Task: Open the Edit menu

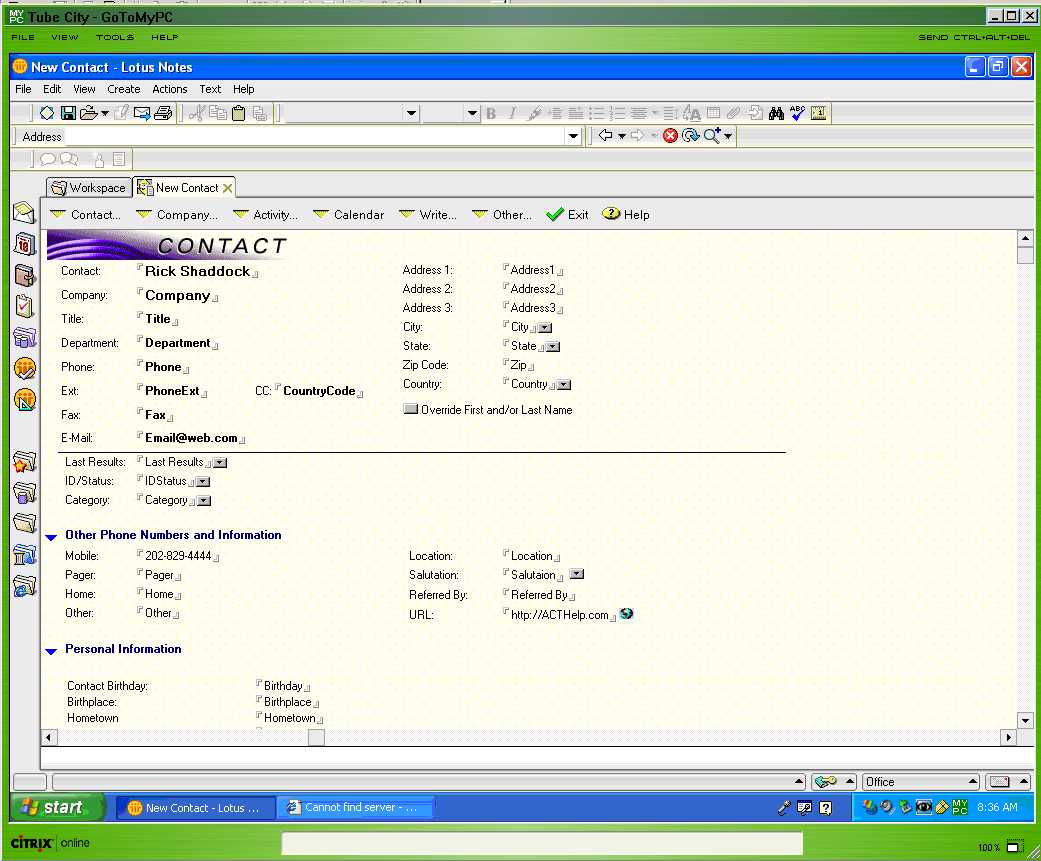Action: [52, 89]
